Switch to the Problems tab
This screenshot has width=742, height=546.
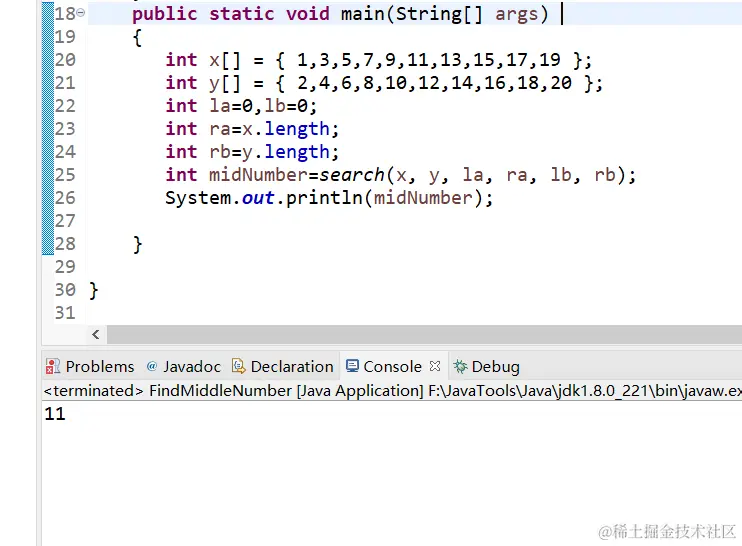[x=90, y=367]
